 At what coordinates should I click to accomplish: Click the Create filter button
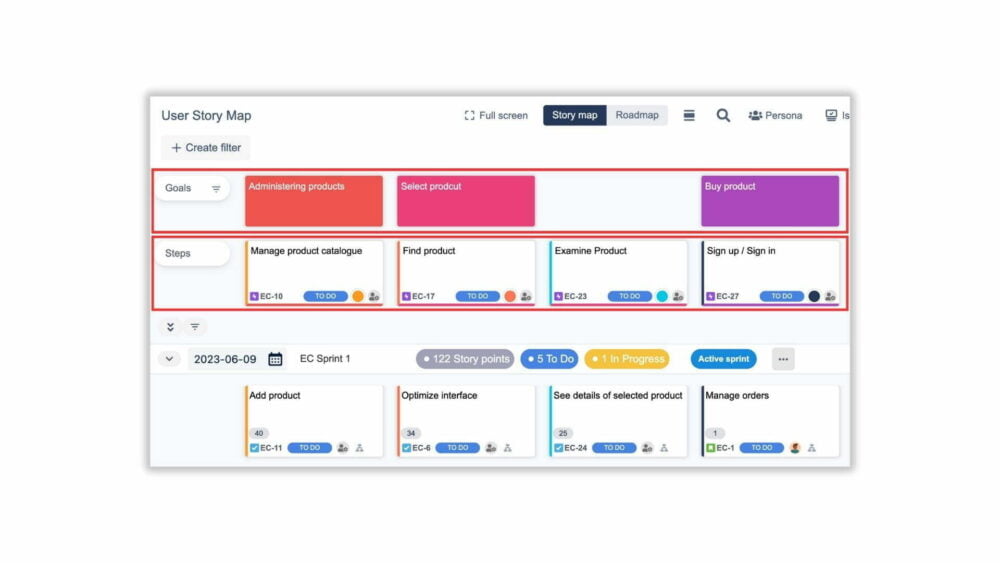coord(206,147)
